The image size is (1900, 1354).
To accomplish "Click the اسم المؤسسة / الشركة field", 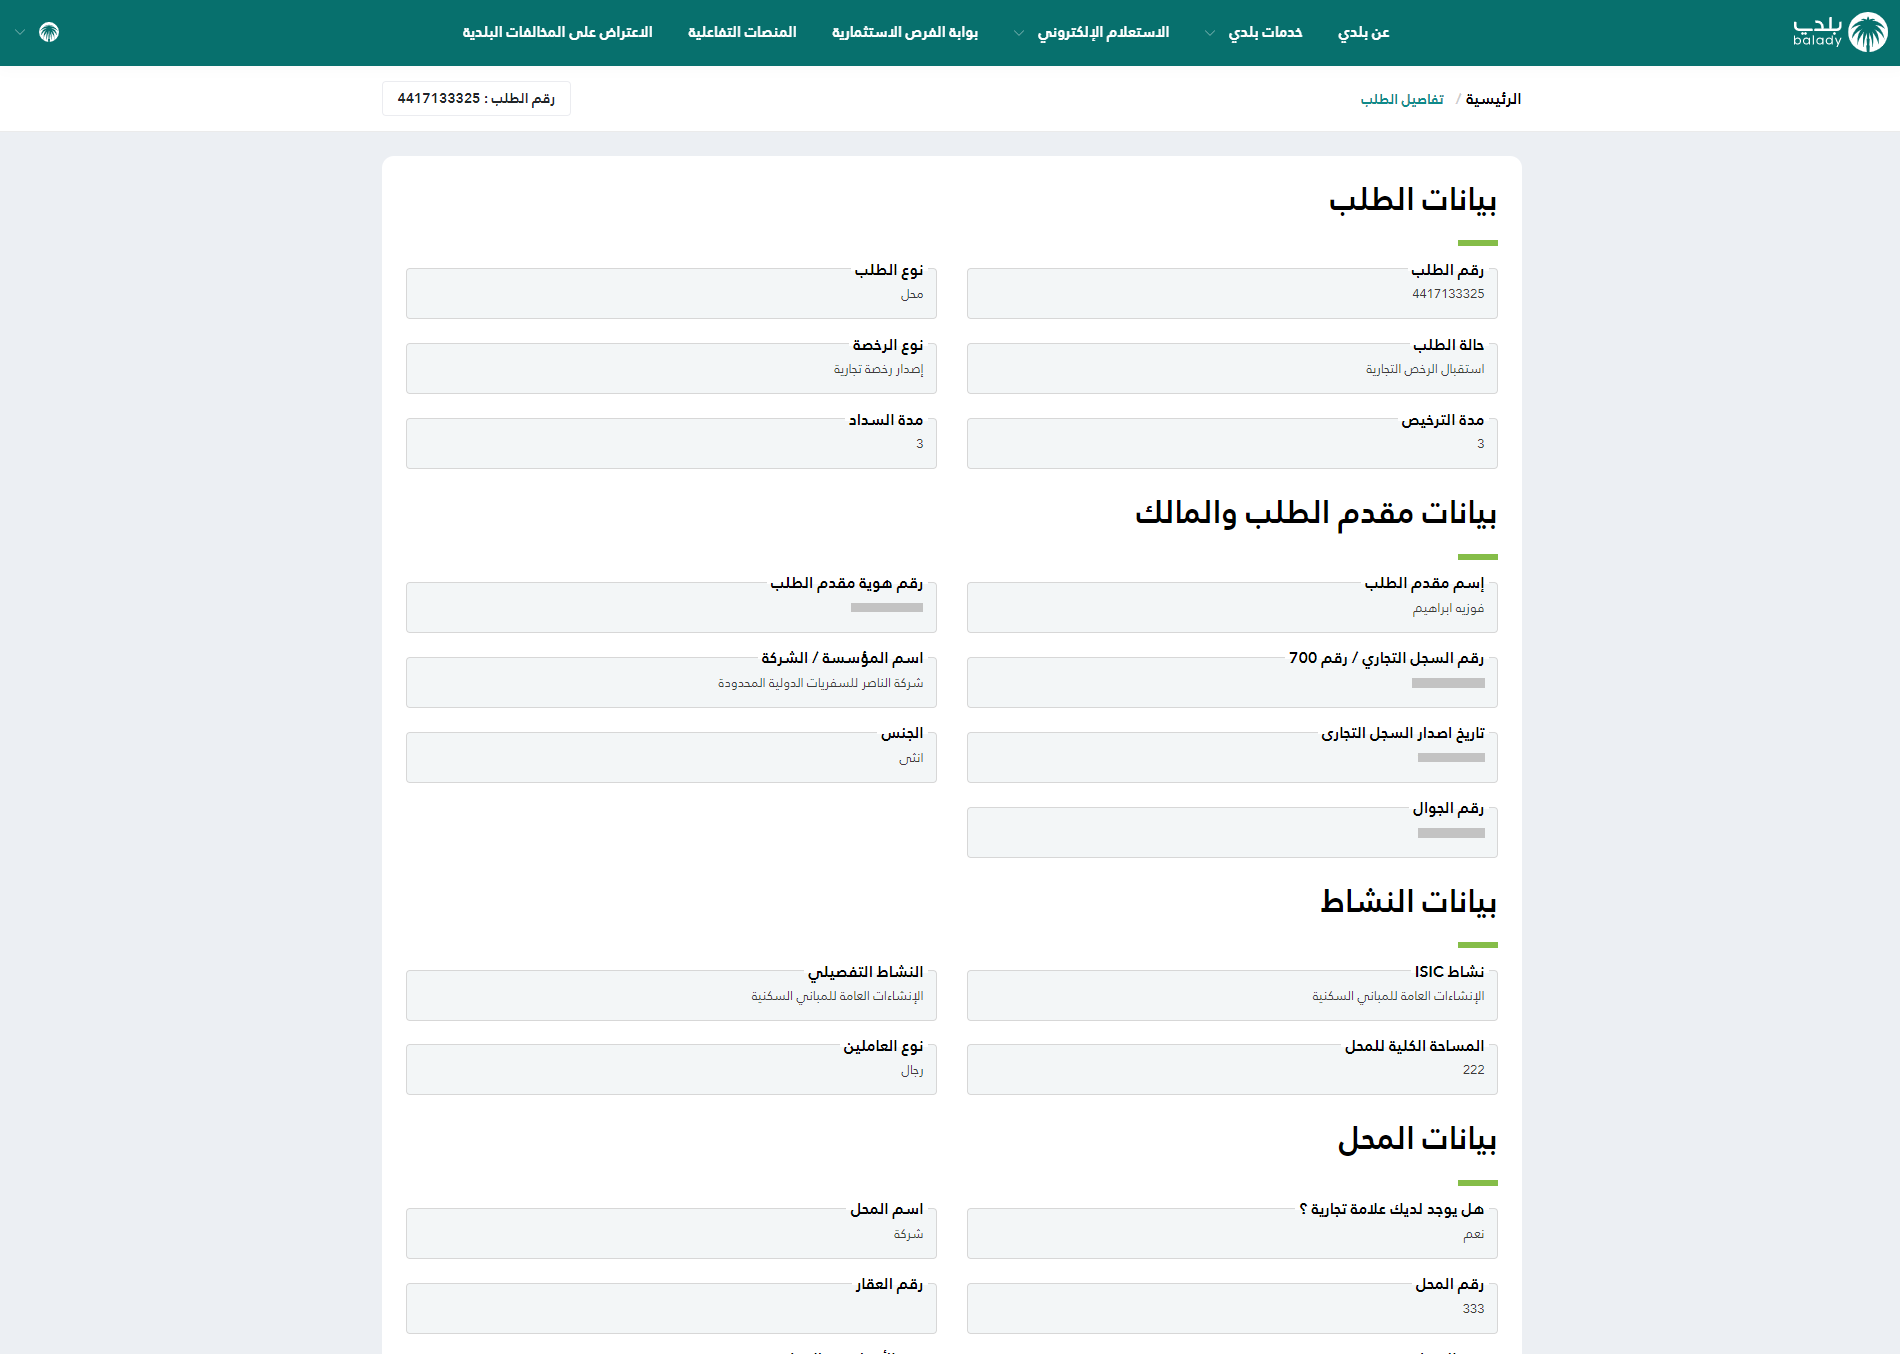I will (x=671, y=683).
